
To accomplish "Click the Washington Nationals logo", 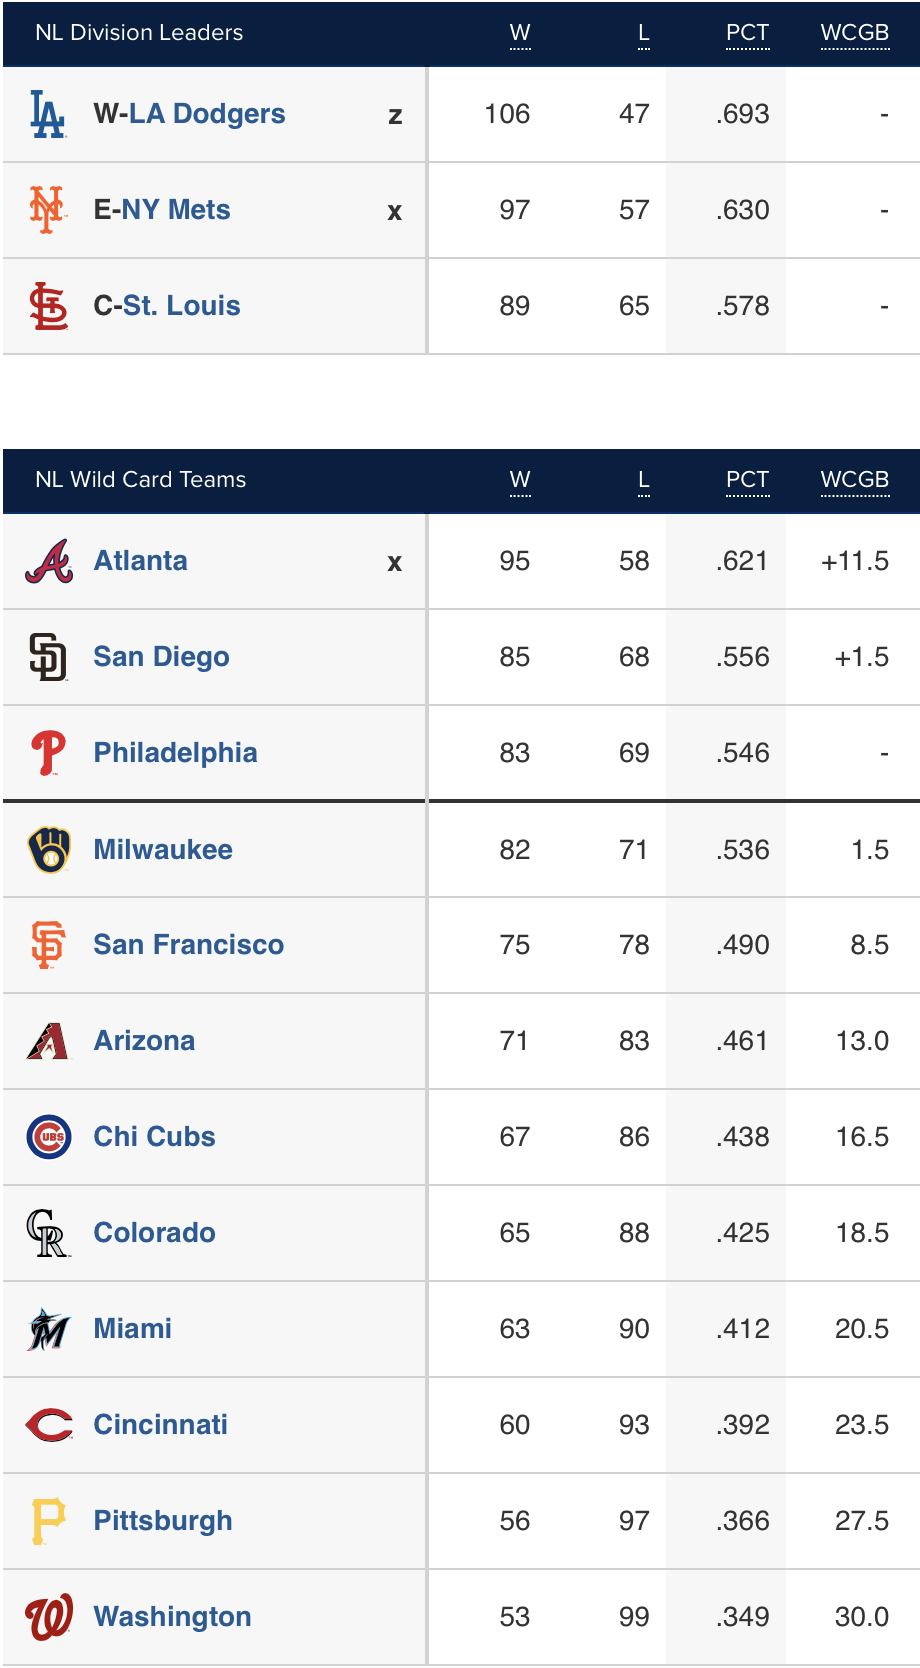I will (49, 1617).
